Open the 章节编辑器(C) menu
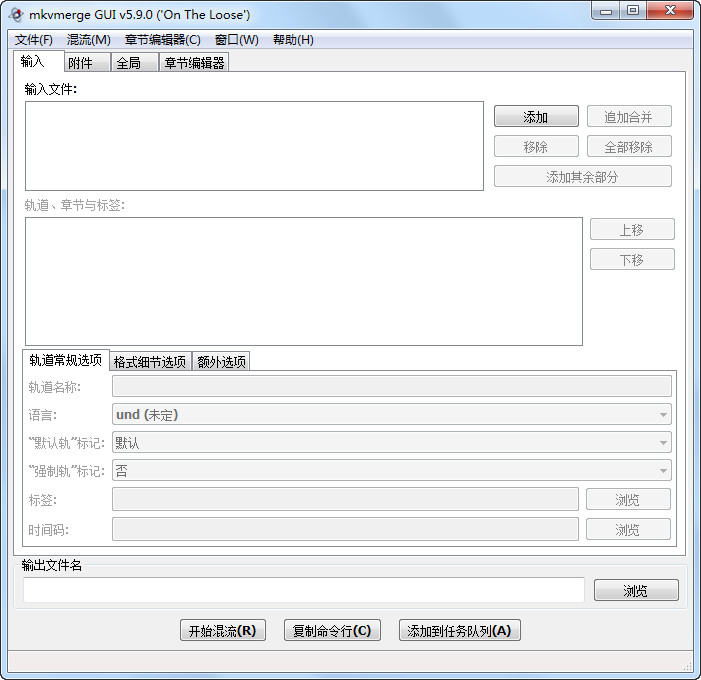The image size is (701, 680). (163, 40)
